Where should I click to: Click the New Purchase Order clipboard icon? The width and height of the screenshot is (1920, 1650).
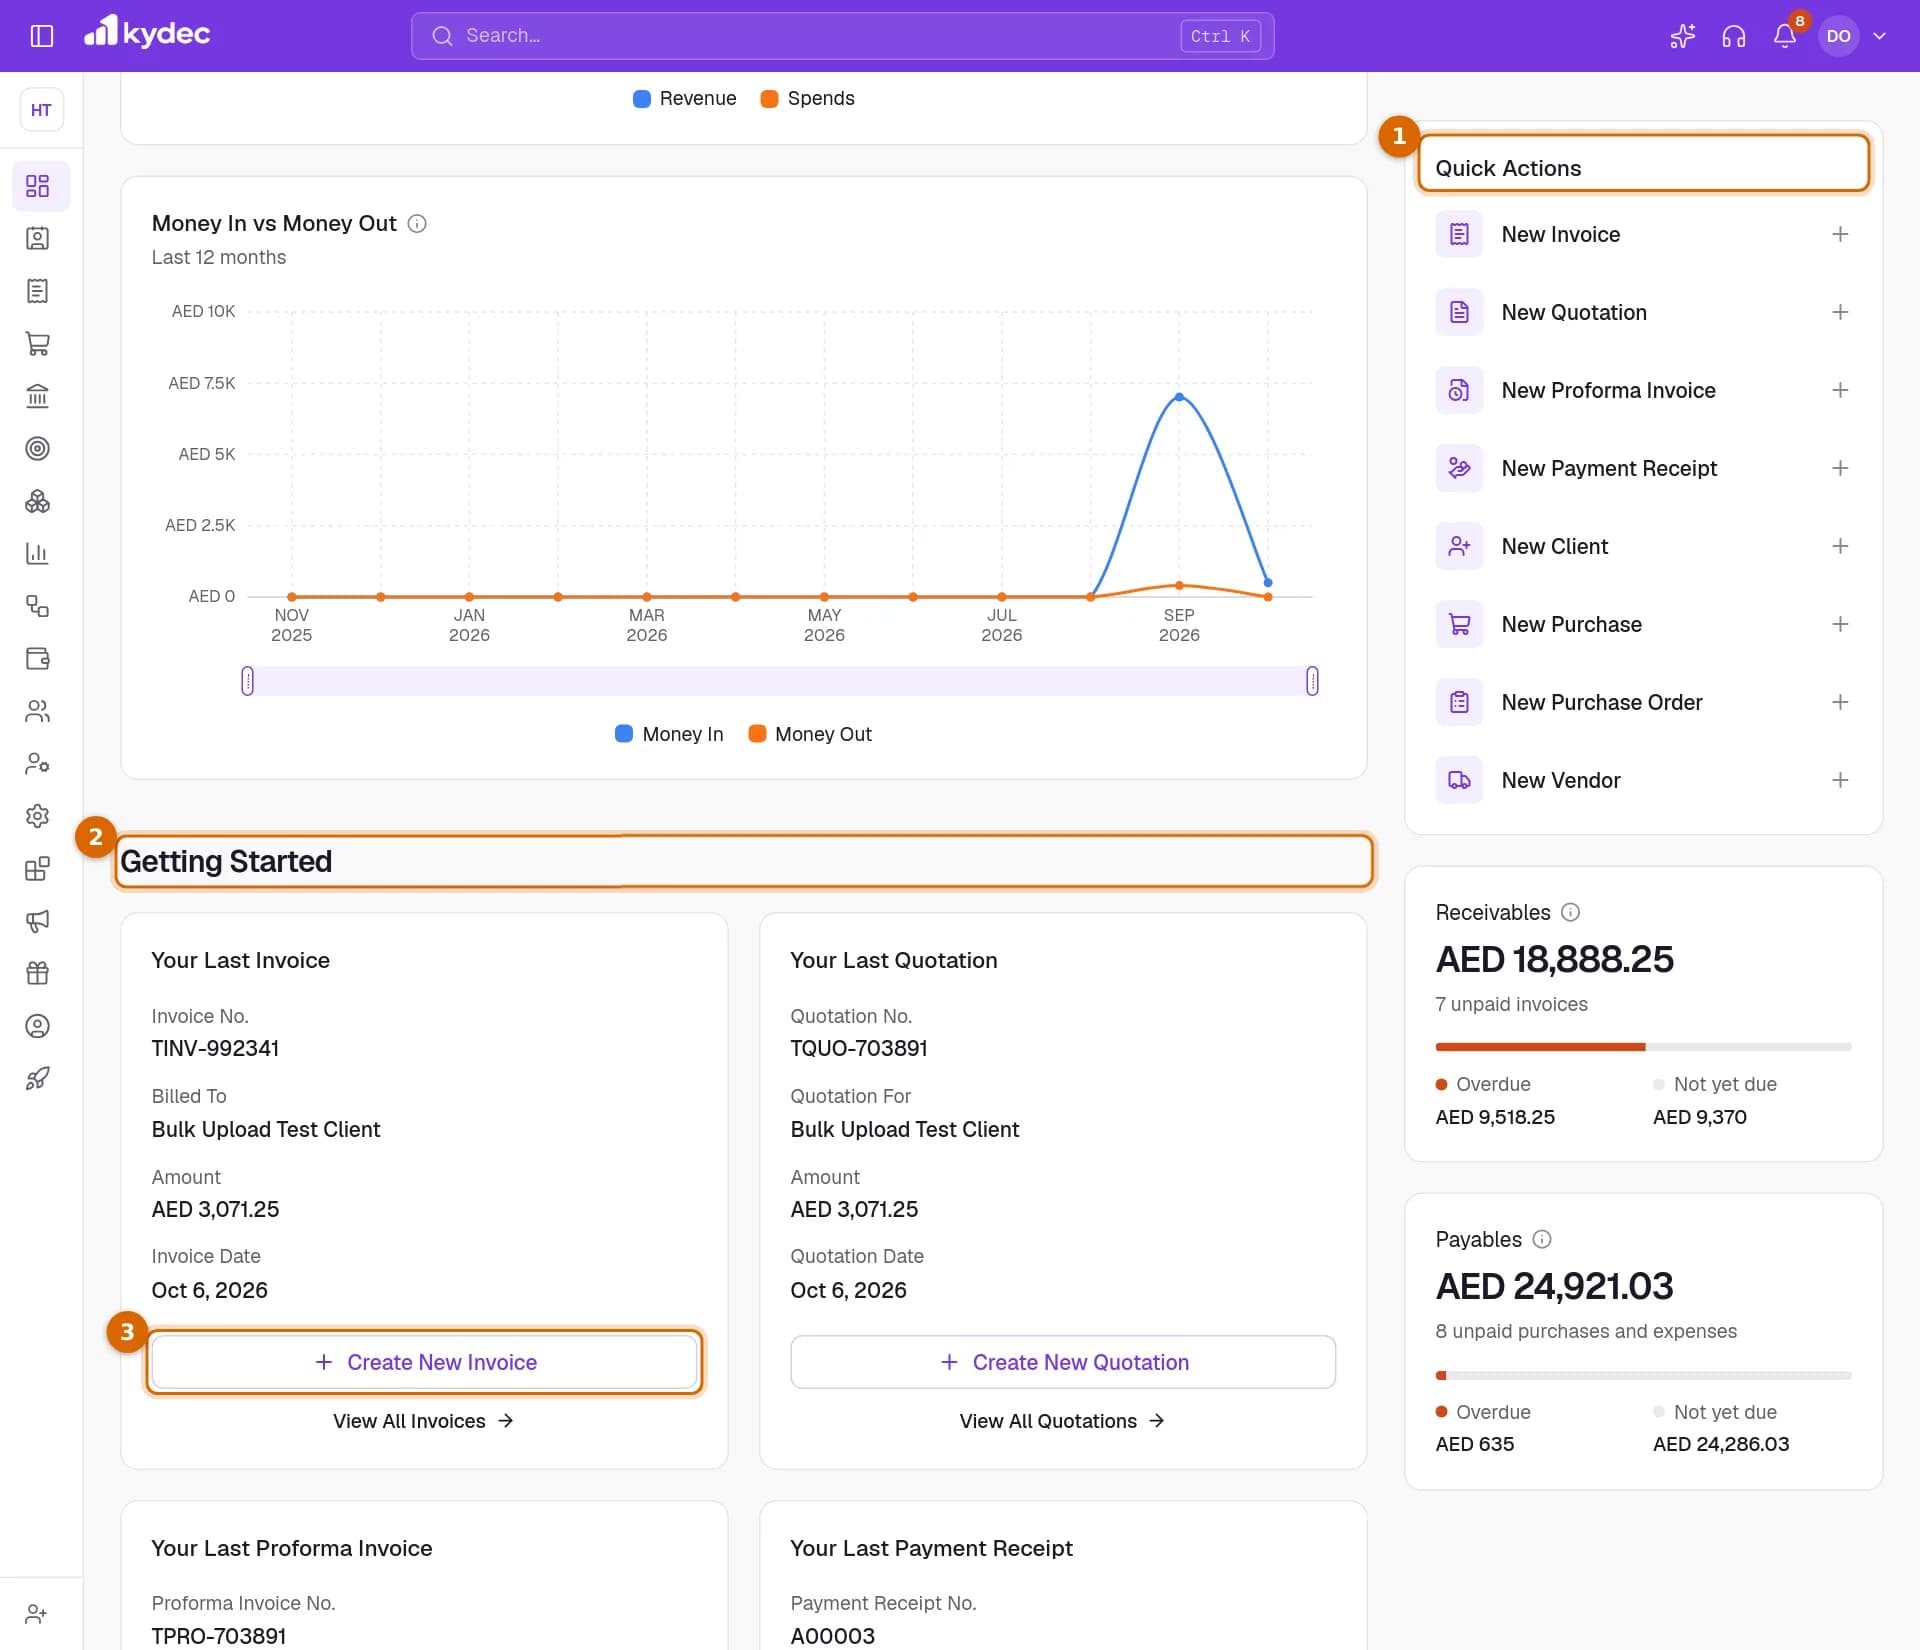1459,702
